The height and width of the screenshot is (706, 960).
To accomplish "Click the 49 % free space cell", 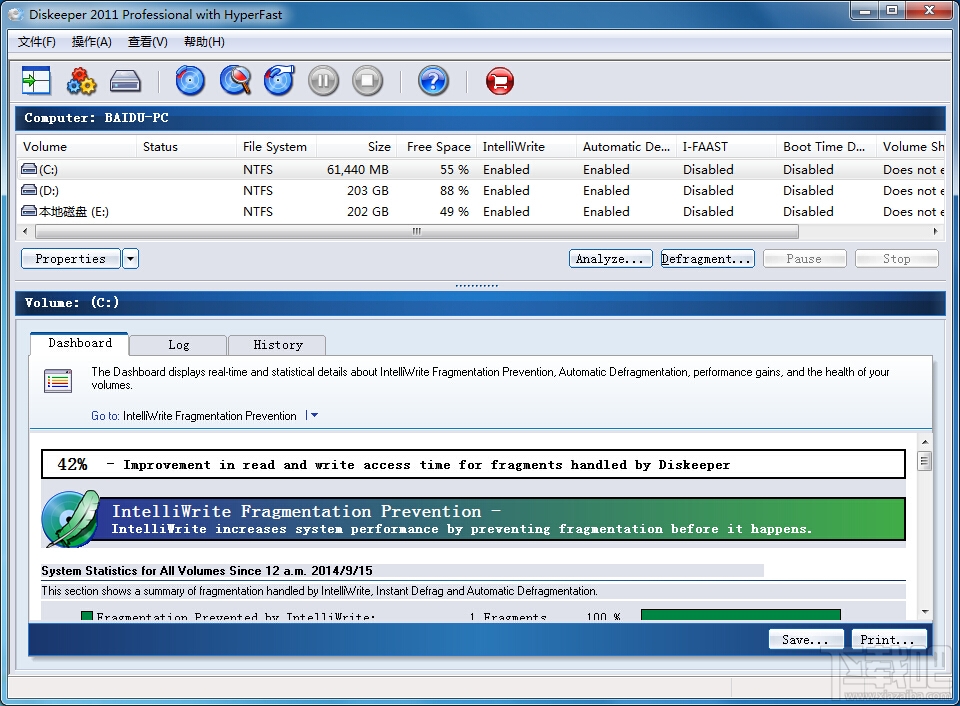I will (x=454, y=211).
